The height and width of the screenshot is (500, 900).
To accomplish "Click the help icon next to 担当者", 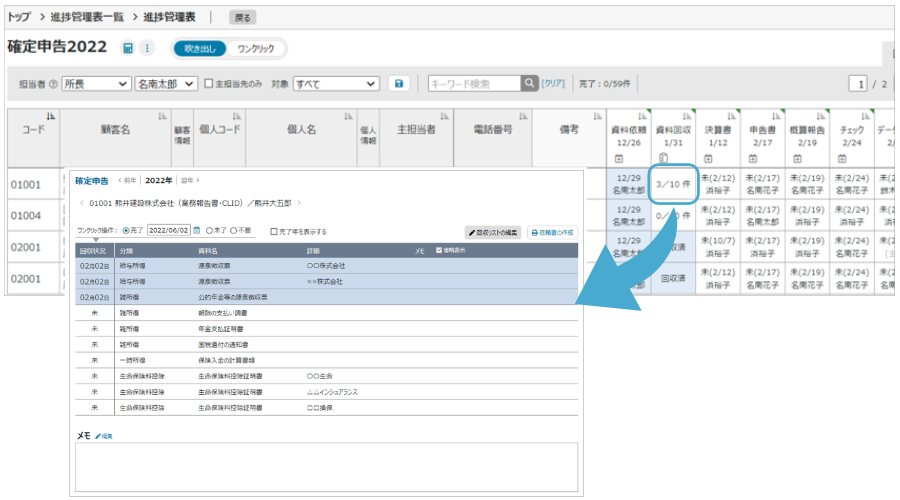I will click(53, 84).
